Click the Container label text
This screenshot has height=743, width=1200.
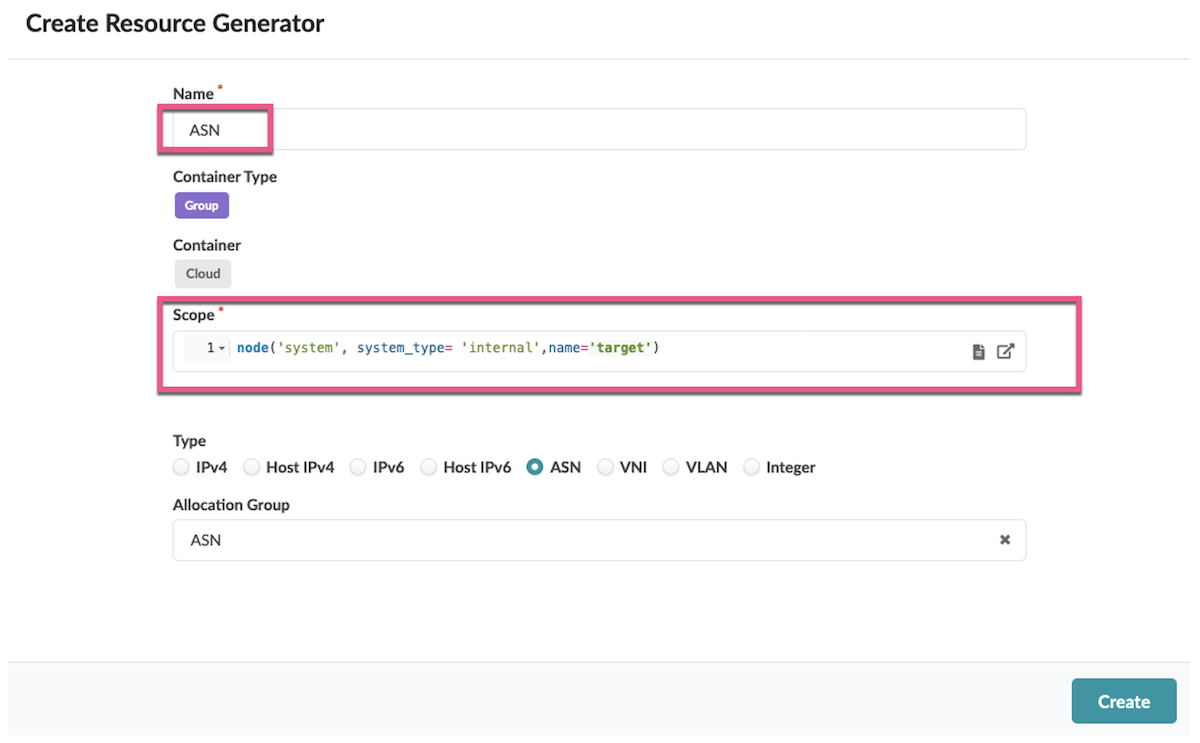coord(207,245)
